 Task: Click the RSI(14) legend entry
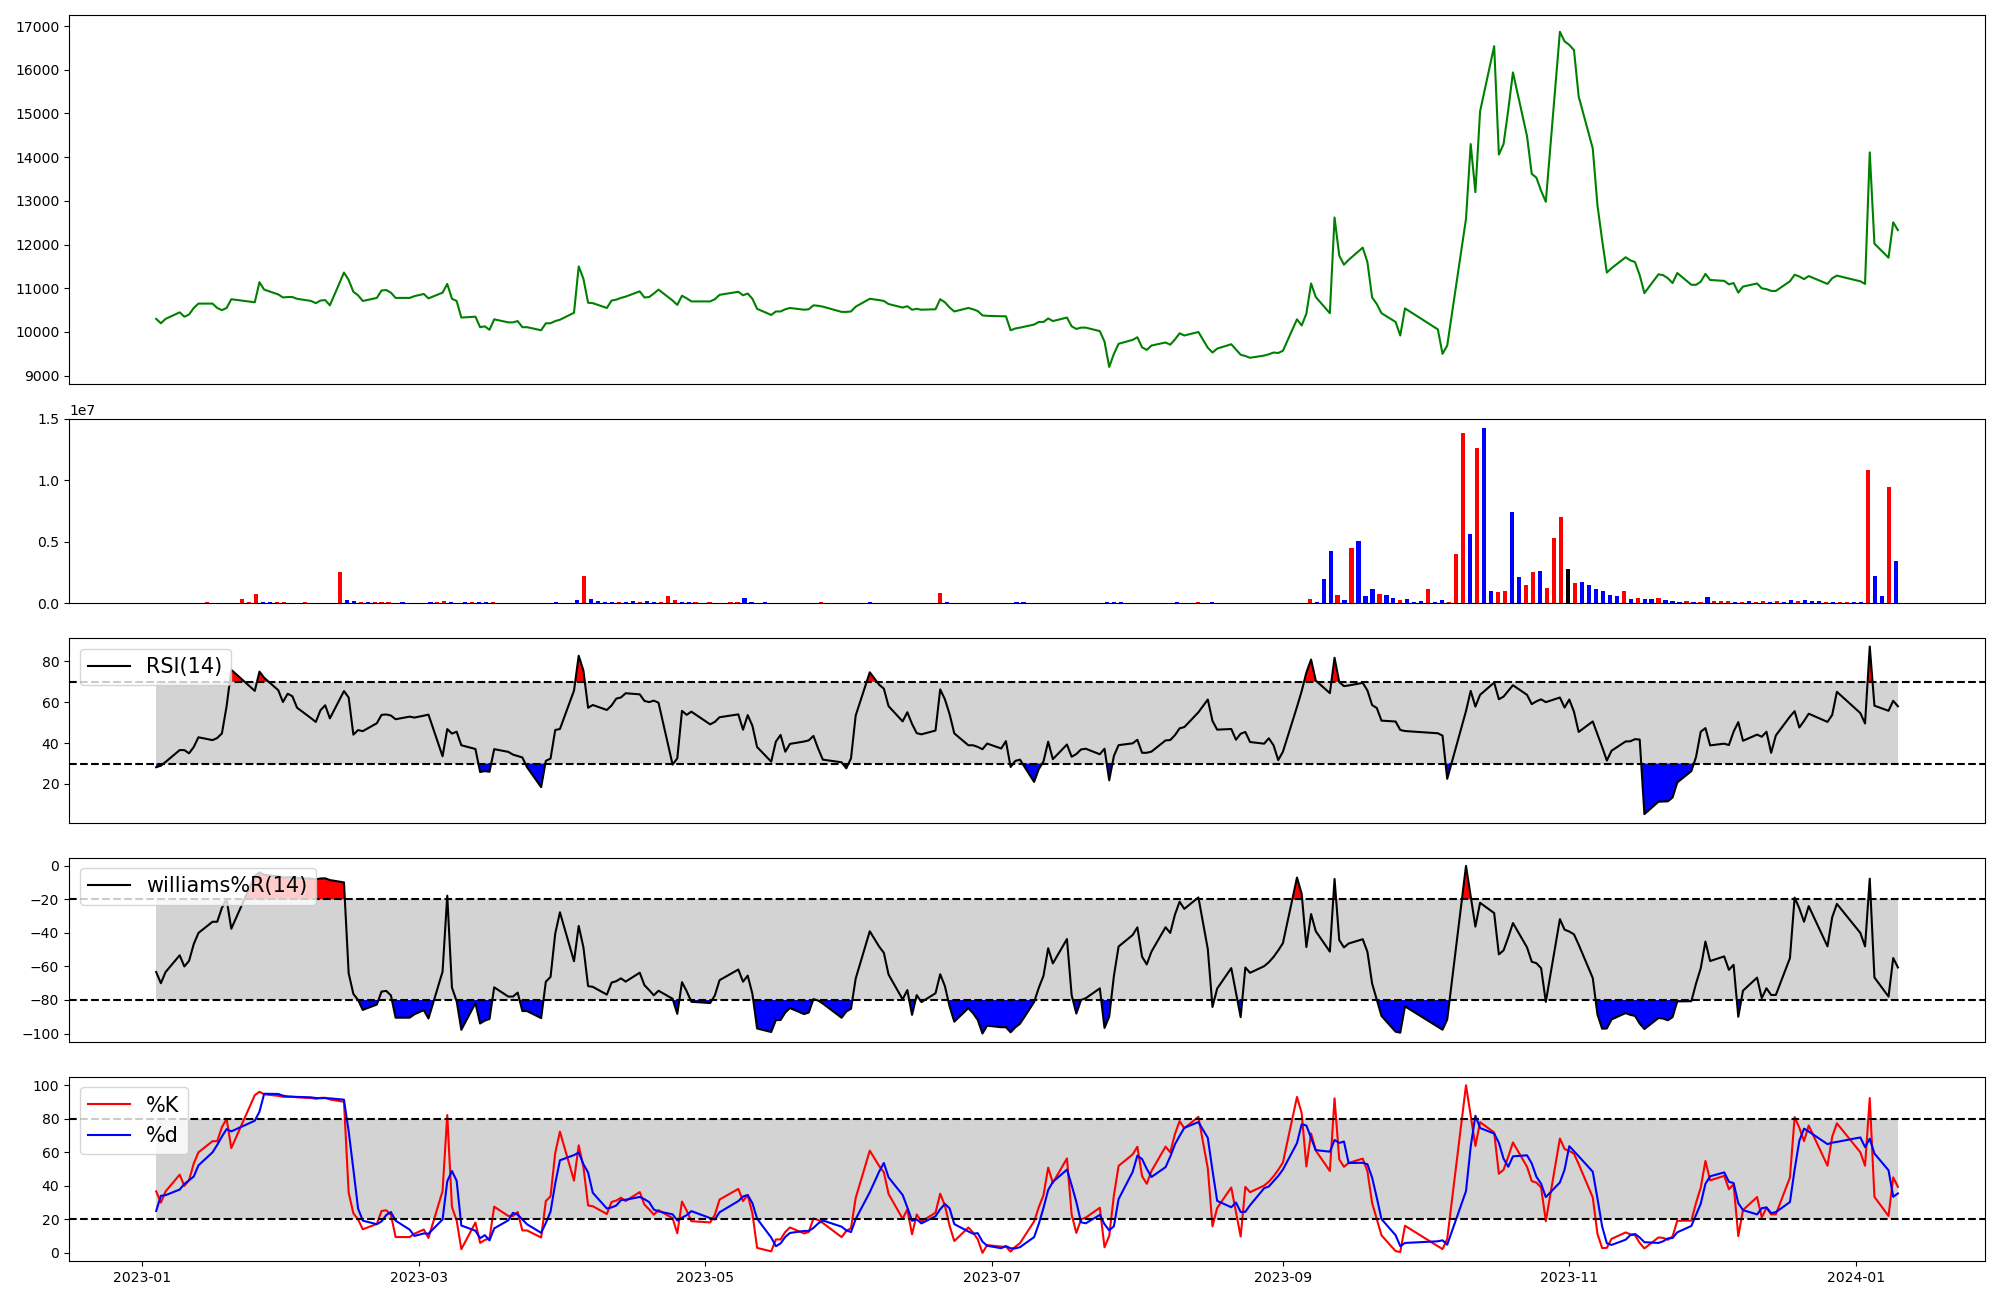coord(183,666)
